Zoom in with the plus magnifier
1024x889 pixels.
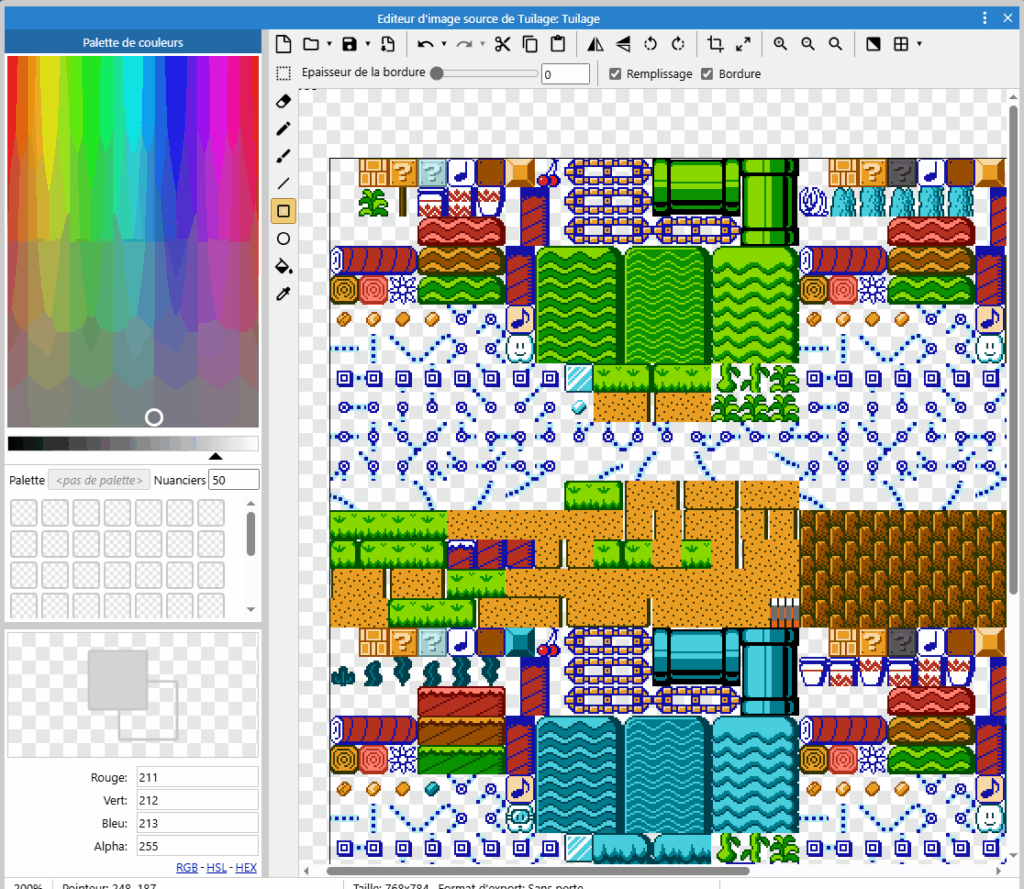780,44
